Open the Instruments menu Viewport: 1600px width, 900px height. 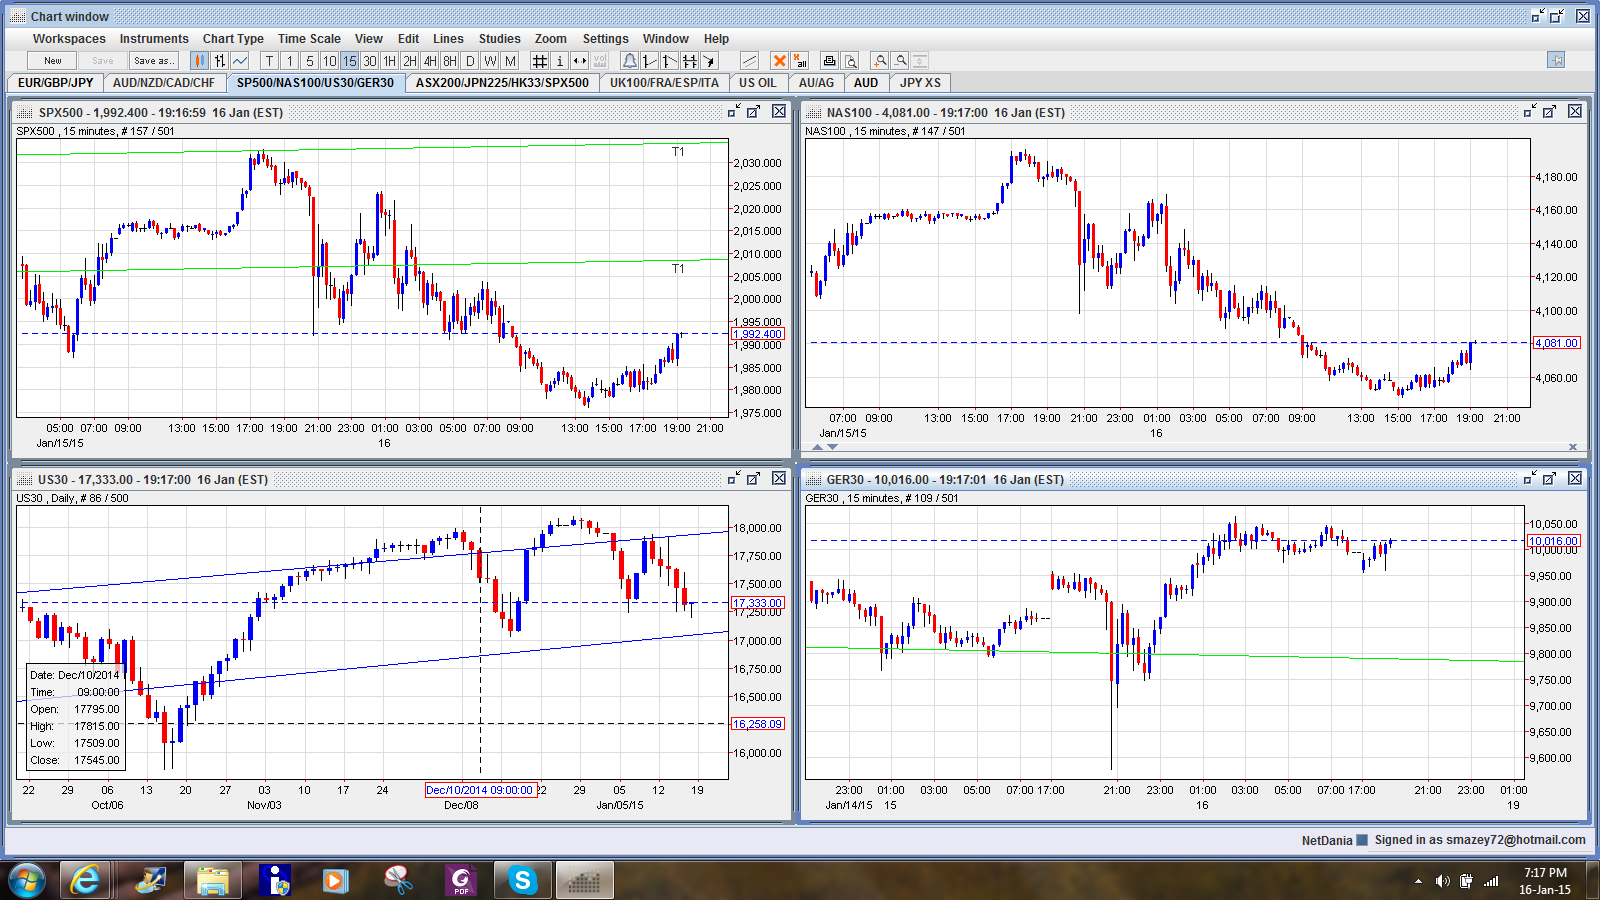click(154, 39)
